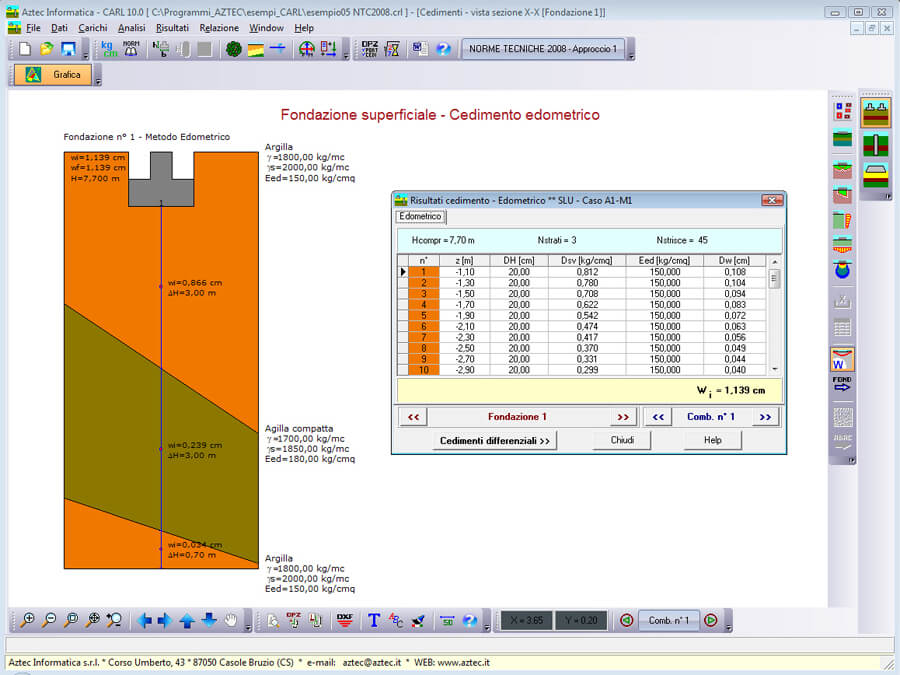
Task: Open the Risultati menu
Action: 172,28
